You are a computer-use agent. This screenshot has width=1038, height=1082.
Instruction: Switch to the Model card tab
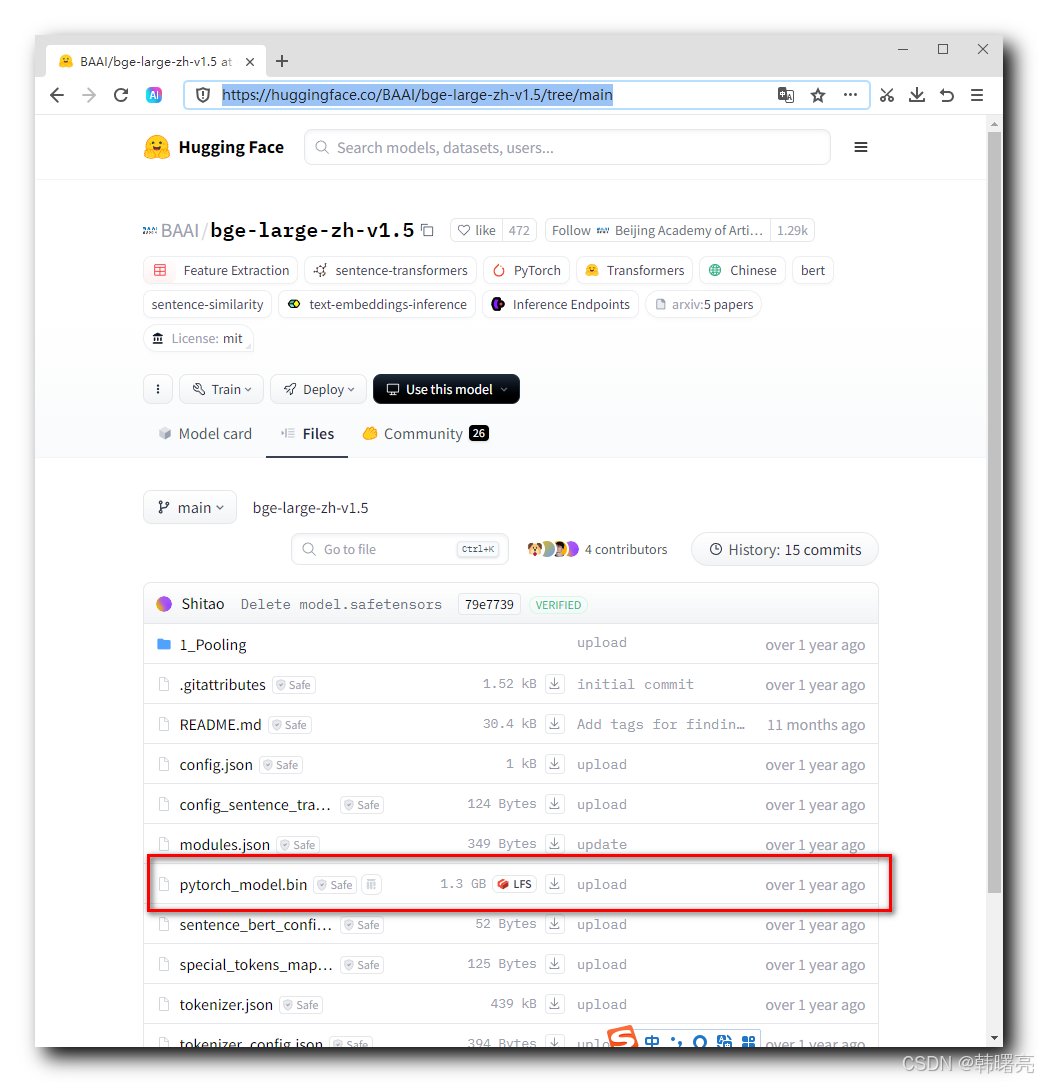[x=205, y=434]
